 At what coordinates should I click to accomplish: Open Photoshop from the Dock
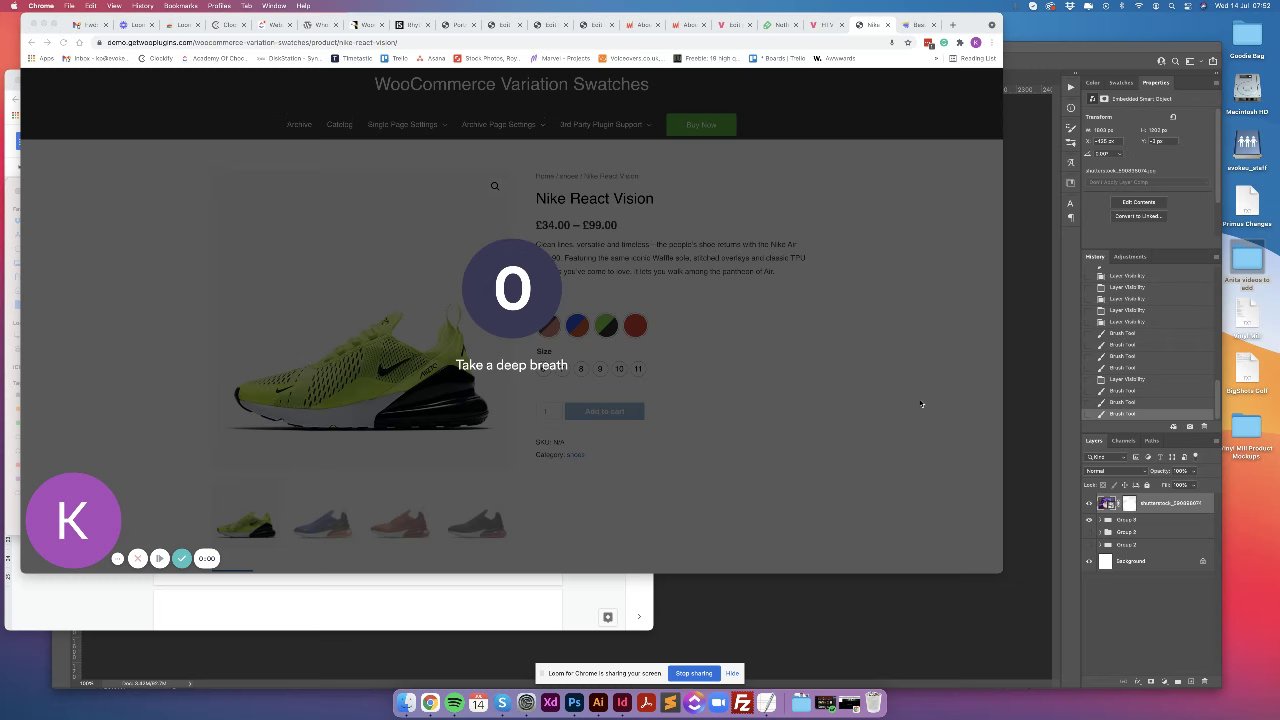click(x=574, y=704)
